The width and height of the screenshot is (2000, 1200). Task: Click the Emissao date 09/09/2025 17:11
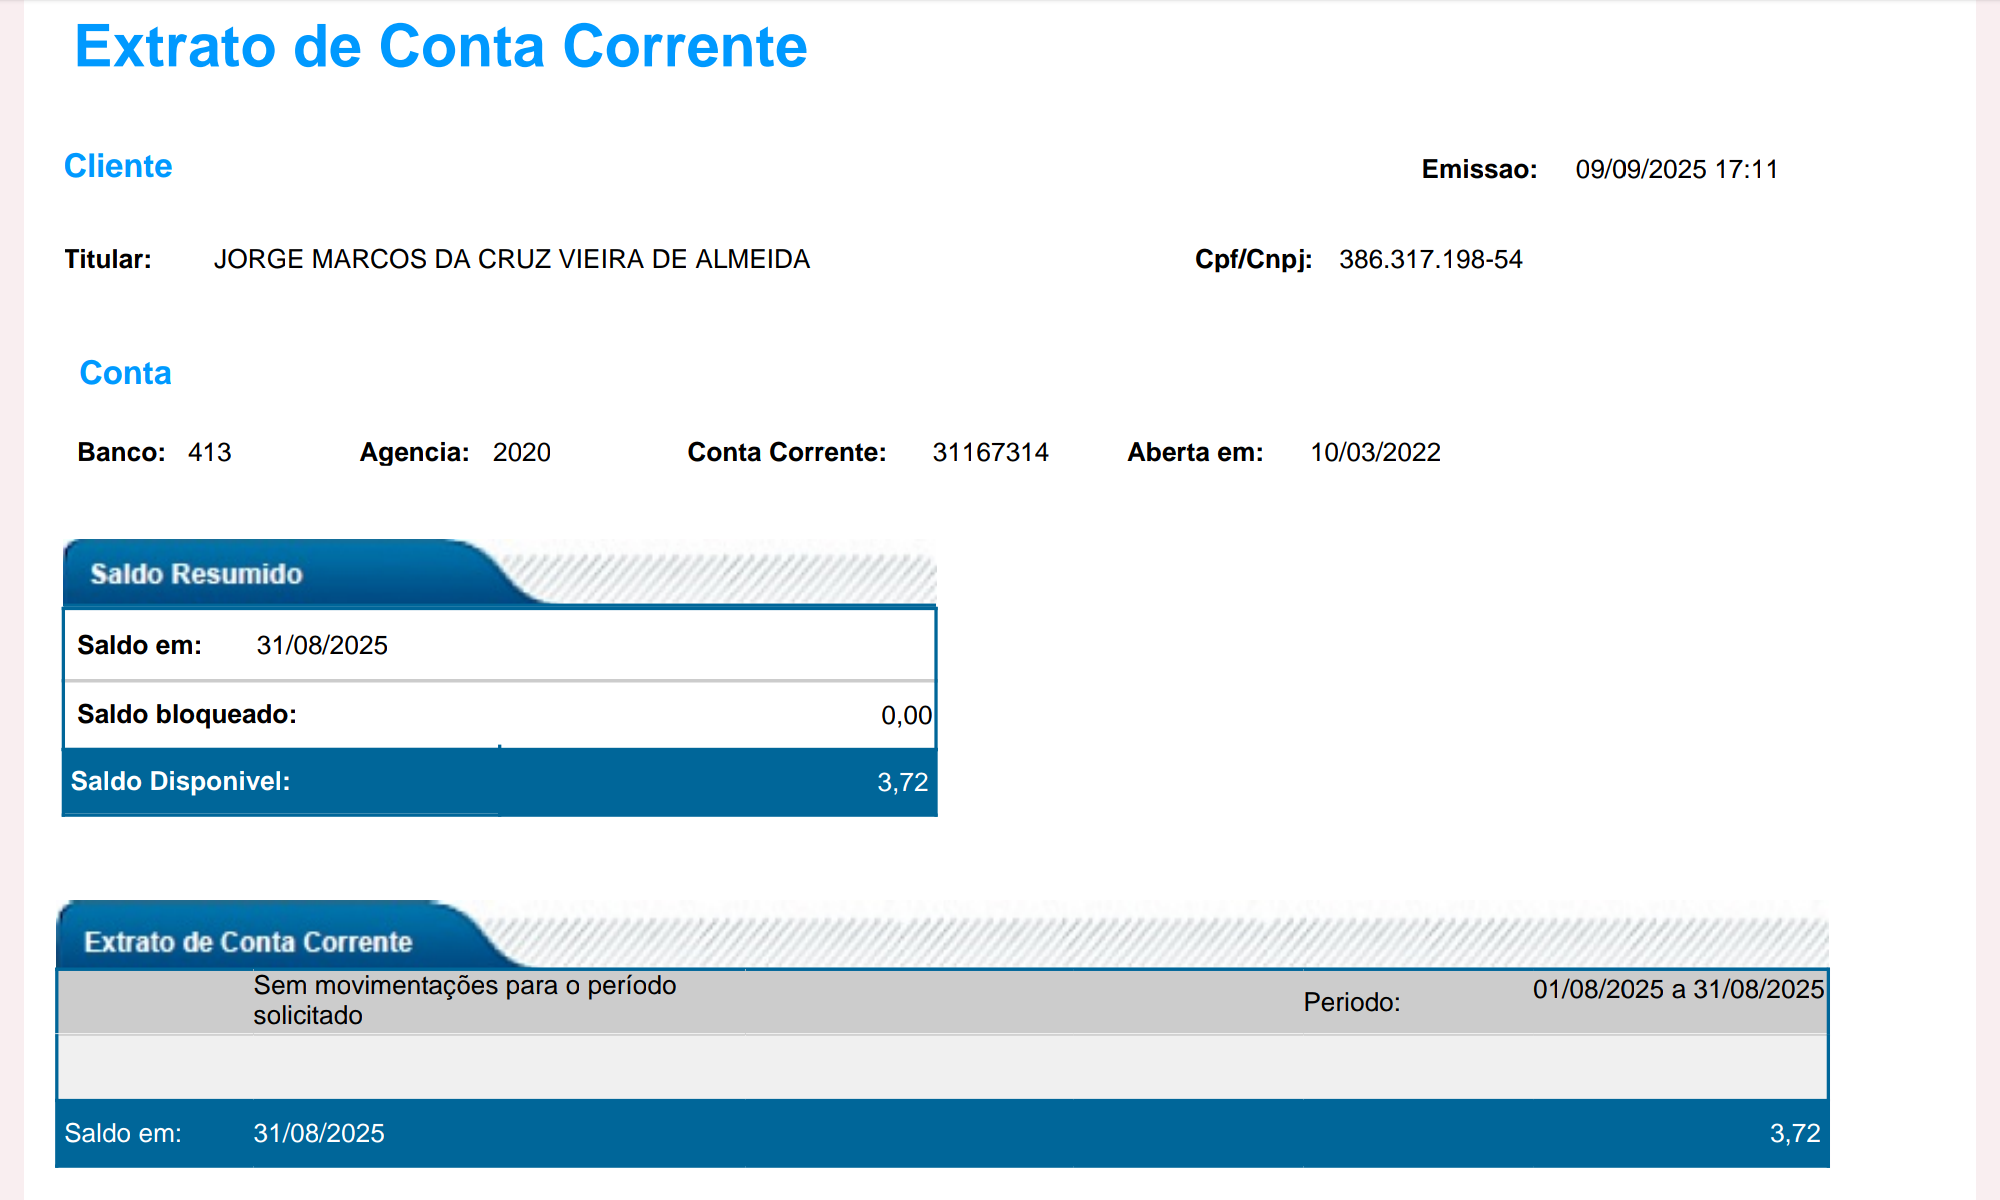tap(1676, 169)
